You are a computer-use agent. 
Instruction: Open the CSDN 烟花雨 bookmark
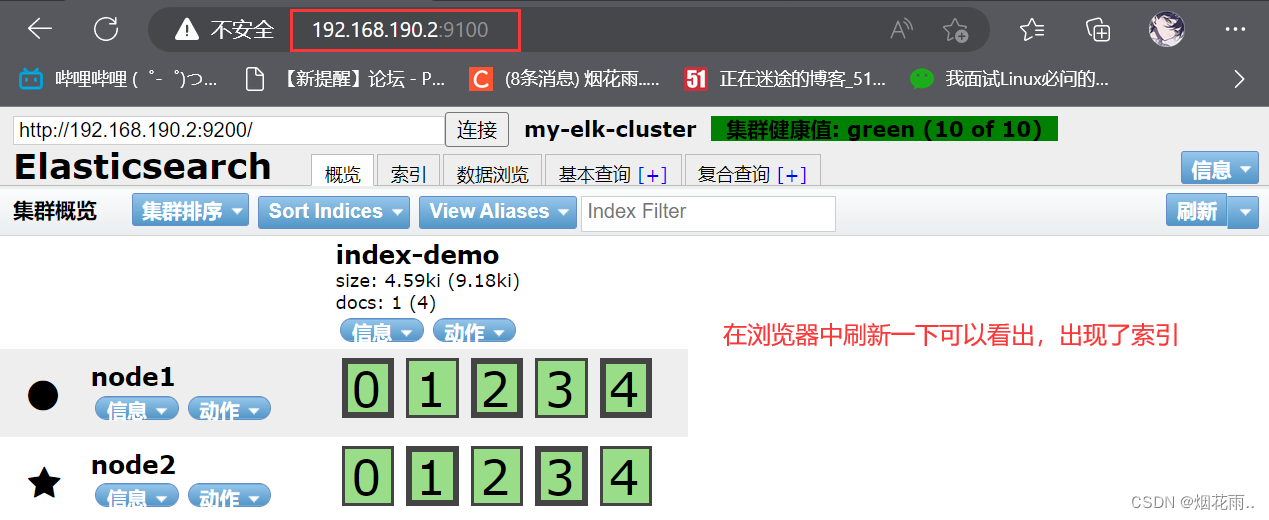point(565,79)
